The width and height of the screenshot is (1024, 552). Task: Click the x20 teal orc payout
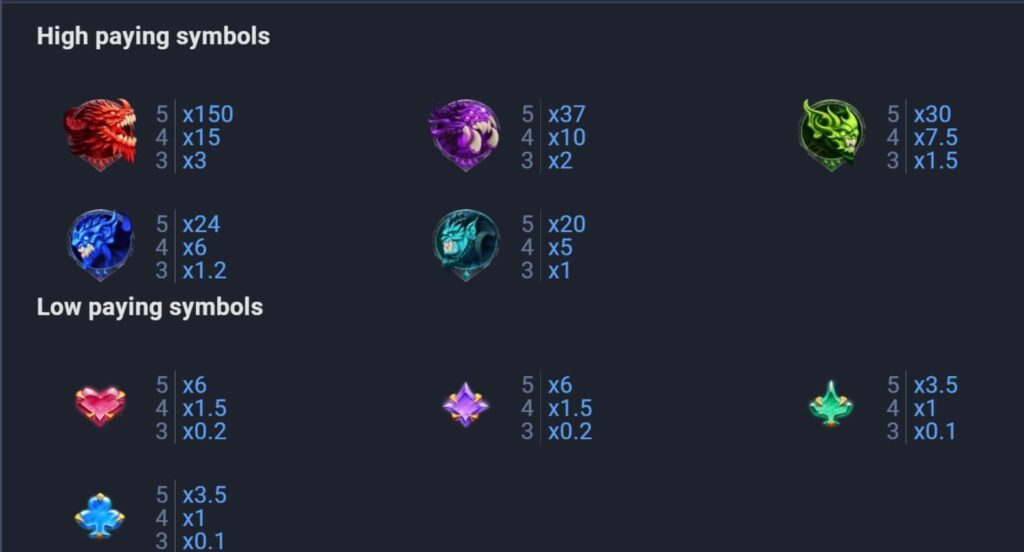(x=566, y=224)
